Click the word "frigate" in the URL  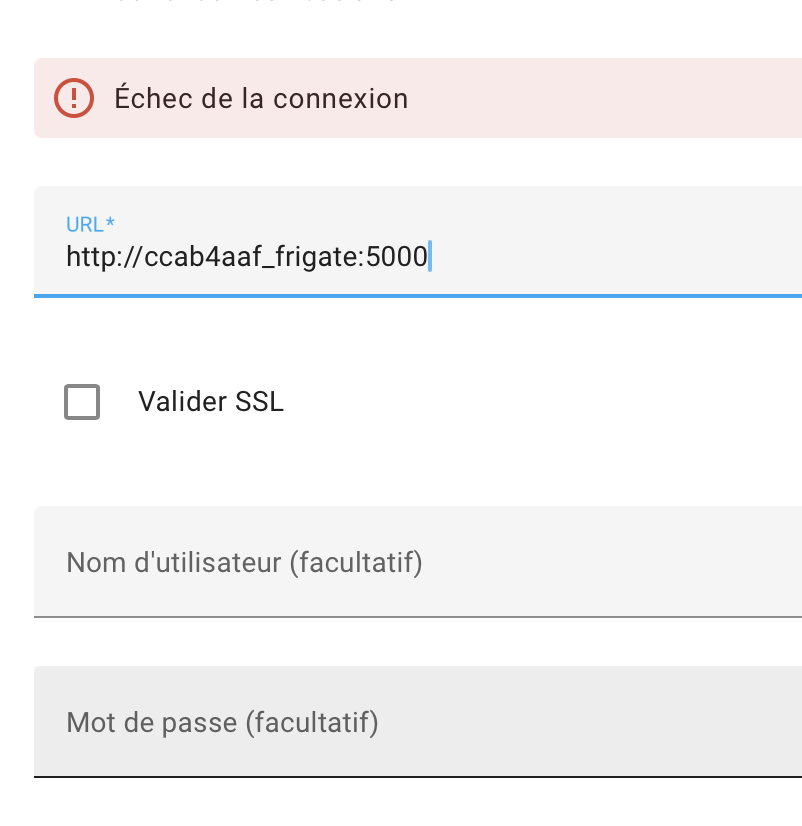[315, 258]
